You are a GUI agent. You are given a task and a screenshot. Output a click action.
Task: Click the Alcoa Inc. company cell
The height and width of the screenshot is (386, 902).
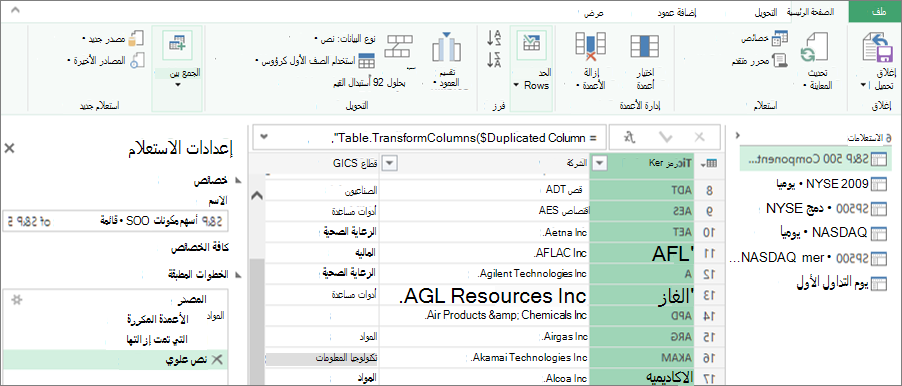(x=483, y=378)
